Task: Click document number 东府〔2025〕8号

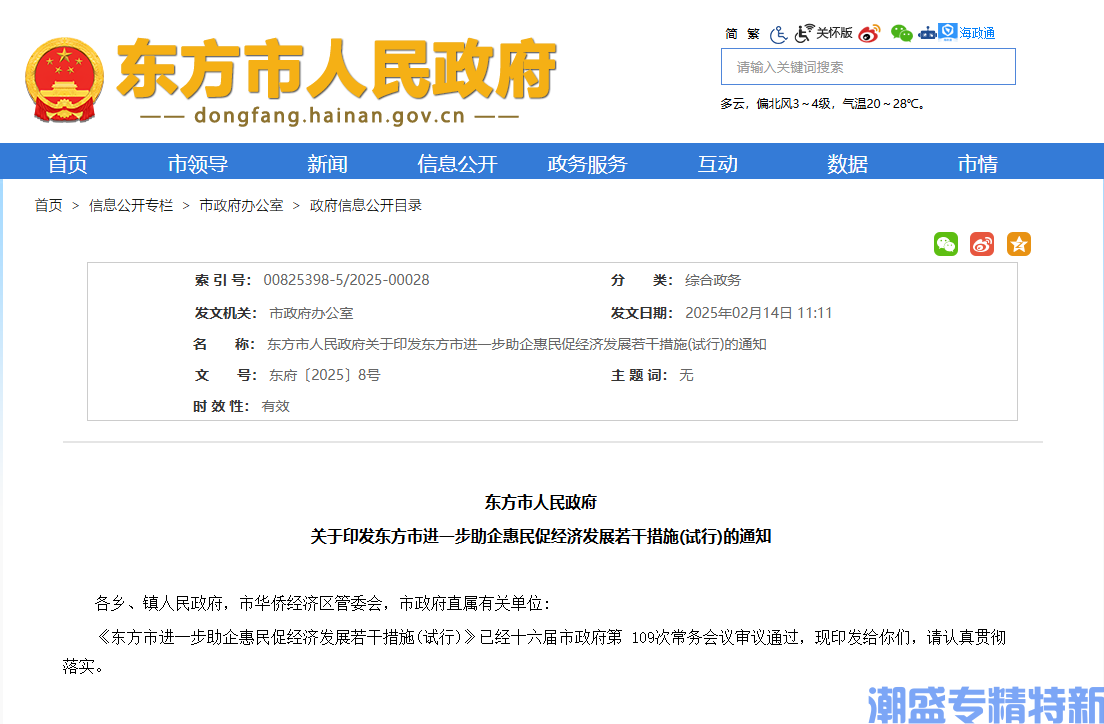Action: tap(325, 375)
